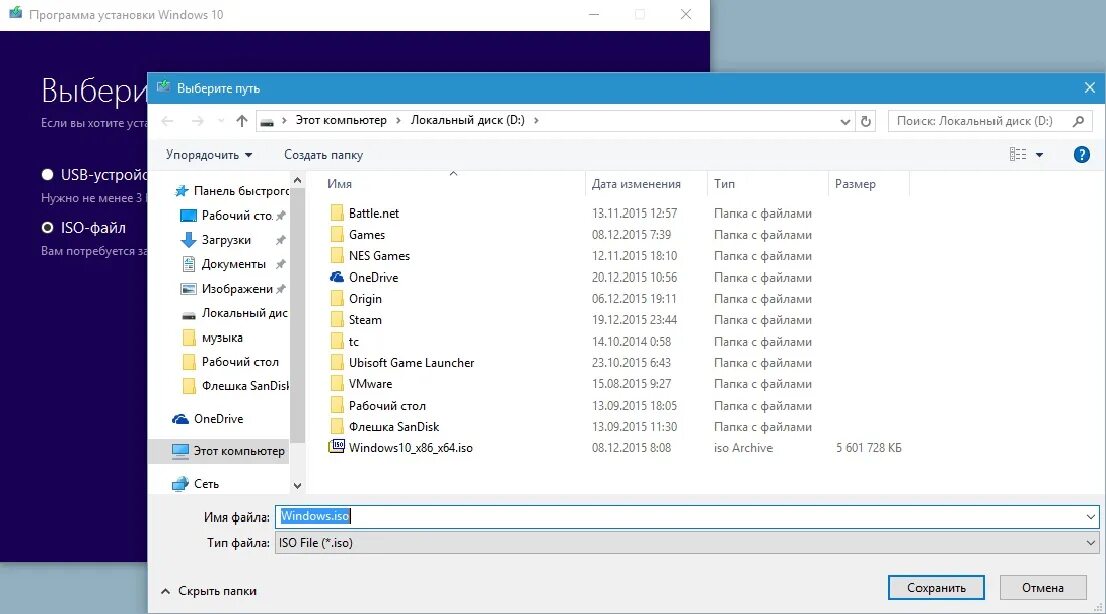Click the Forward navigation arrow

pos(198,121)
